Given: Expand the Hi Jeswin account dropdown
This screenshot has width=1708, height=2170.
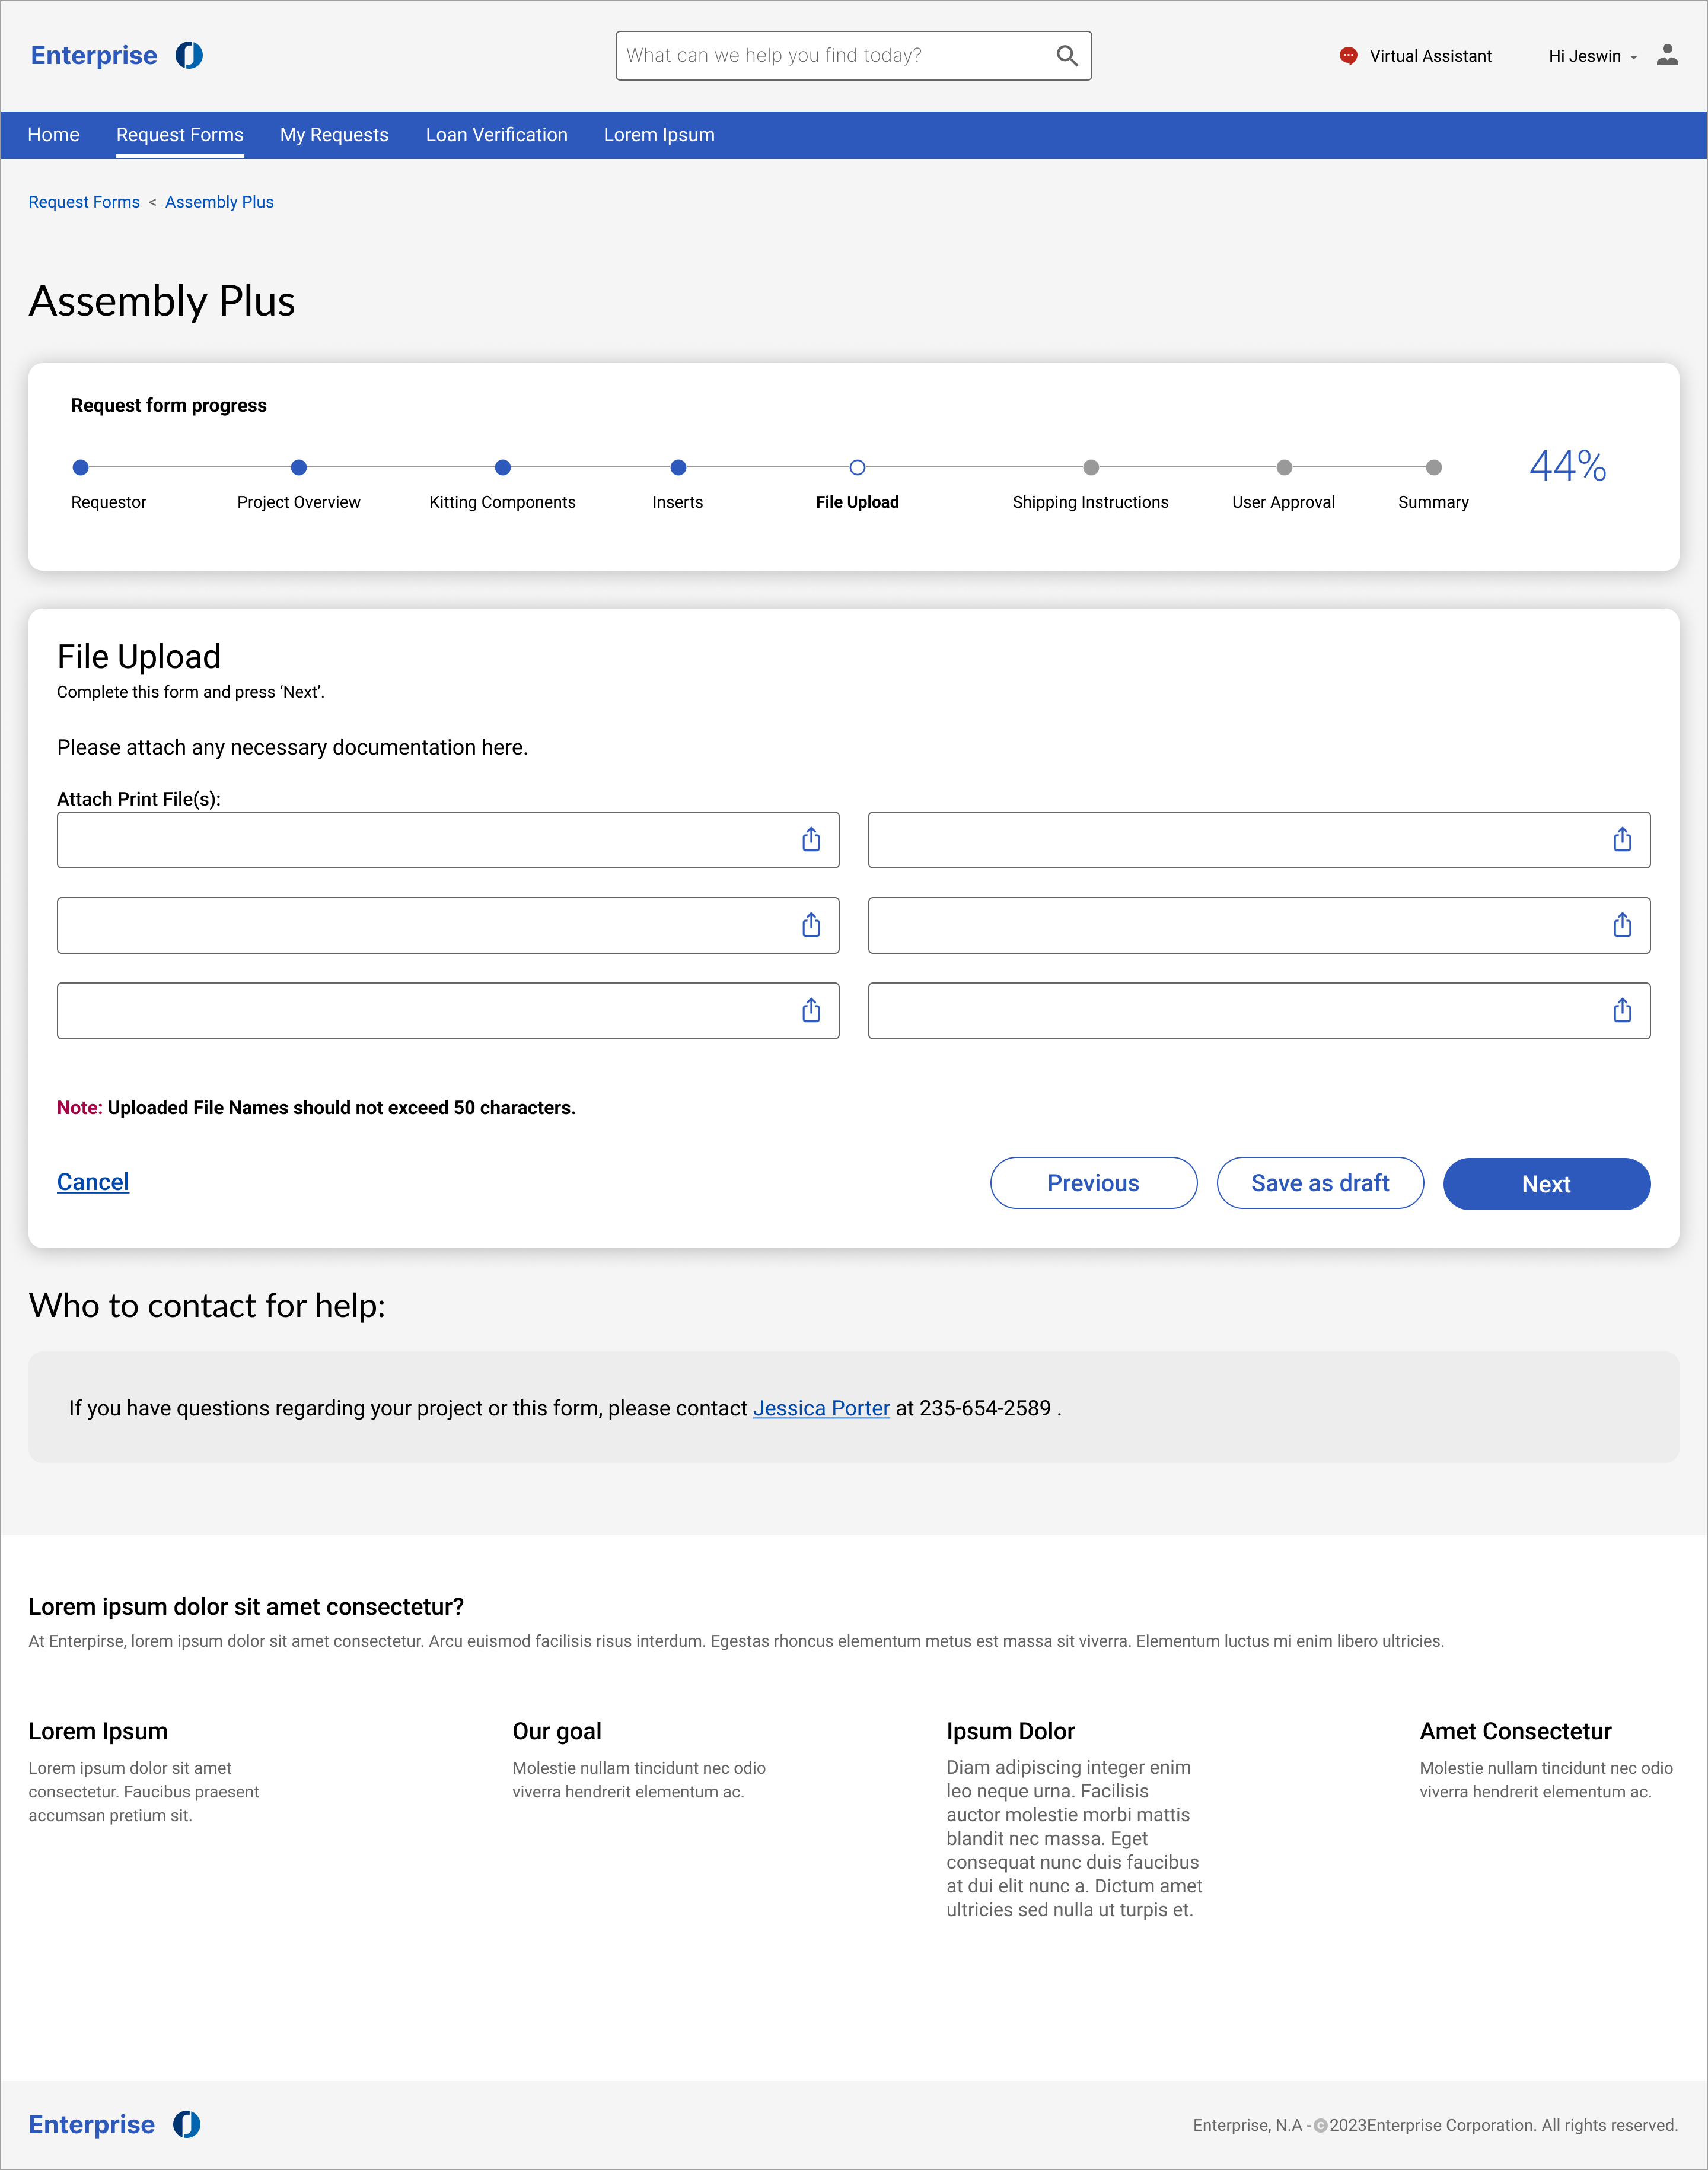Looking at the screenshot, I should coord(1592,56).
